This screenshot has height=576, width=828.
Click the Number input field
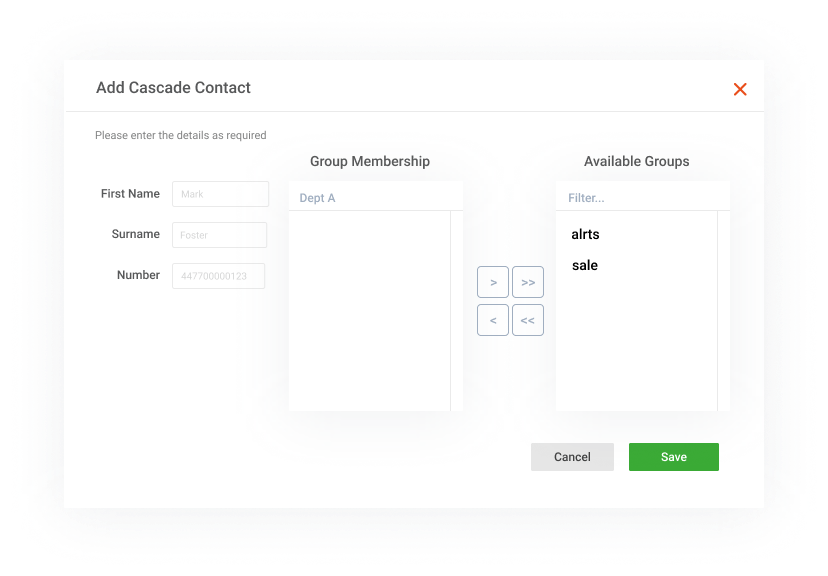(x=218, y=276)
